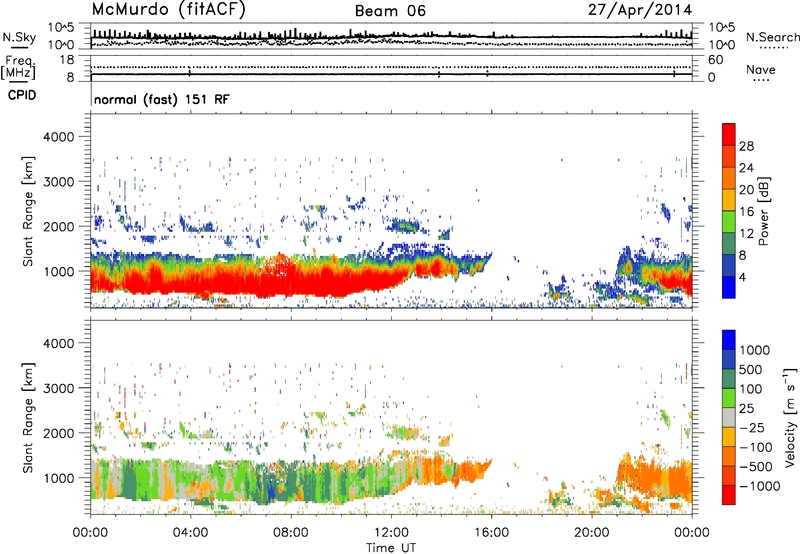Select the 'Beam 06' heading
The width and height of the screenshot is (800, 554).
coord(390,11)
